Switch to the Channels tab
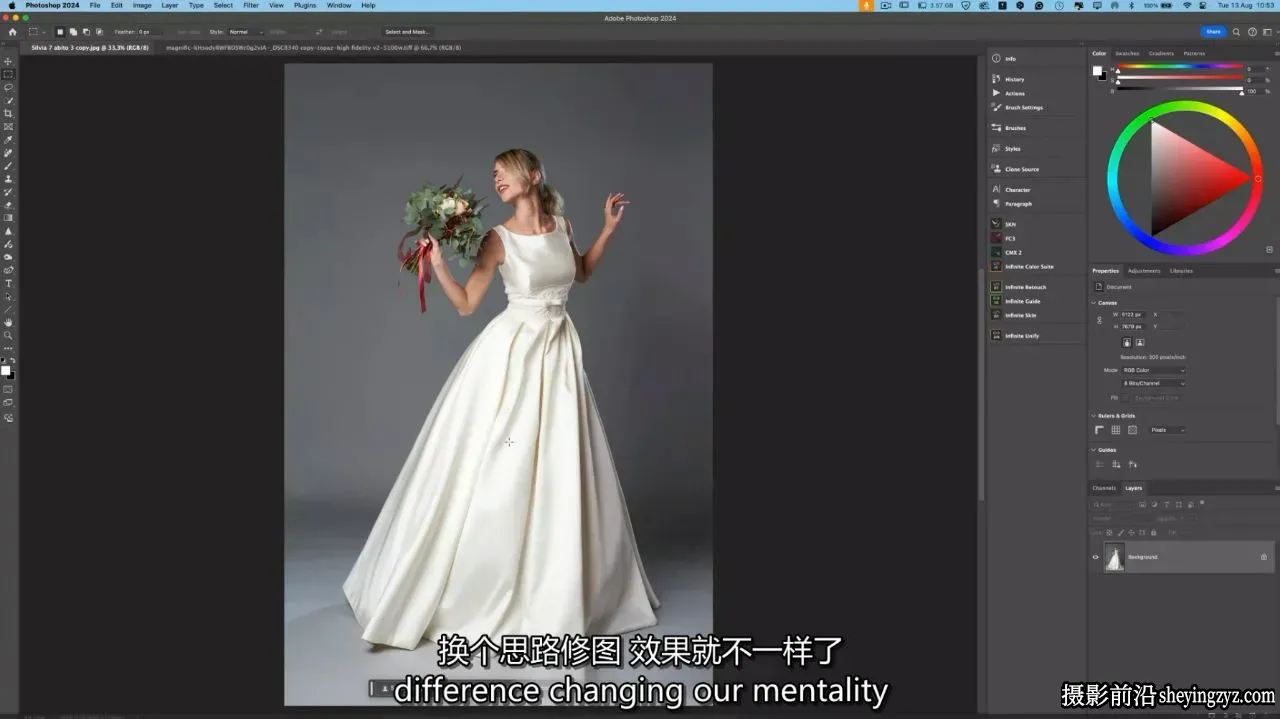The height and width of the screenshot is (719, 1280). click(1104, 488)
